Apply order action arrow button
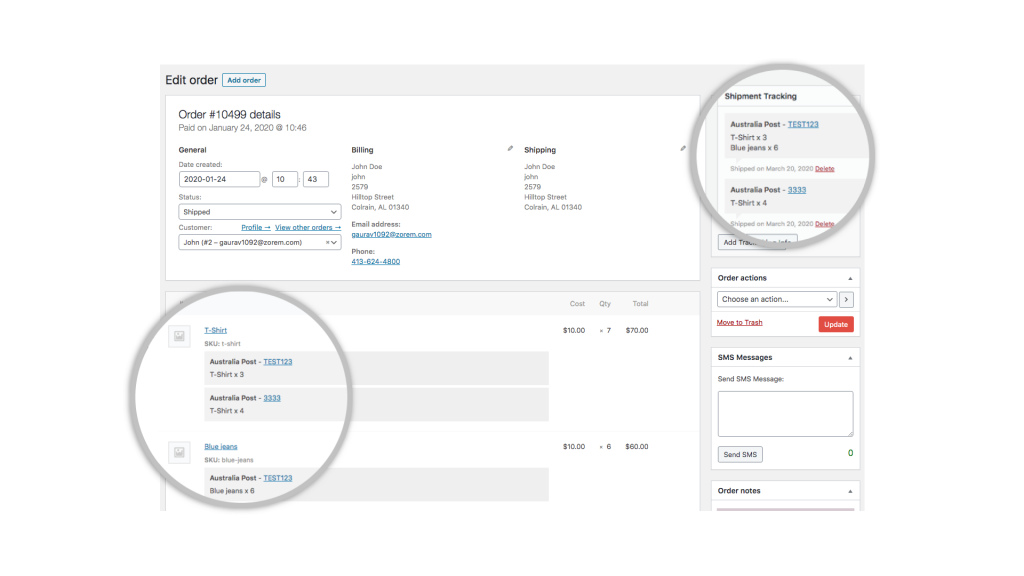The height and width of the screenshot is (576, 1024). click(846, 299)
